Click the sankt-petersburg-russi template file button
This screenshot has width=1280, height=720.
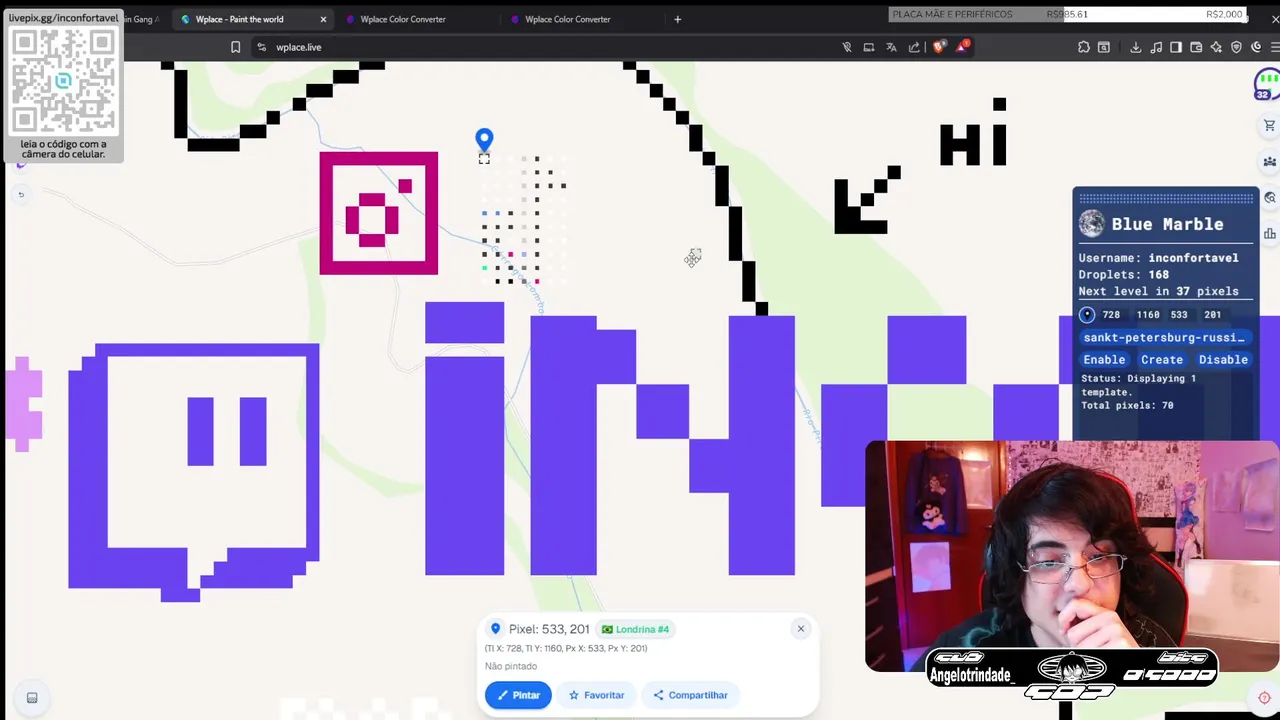pyautogui.click(x=1164, y=337)
